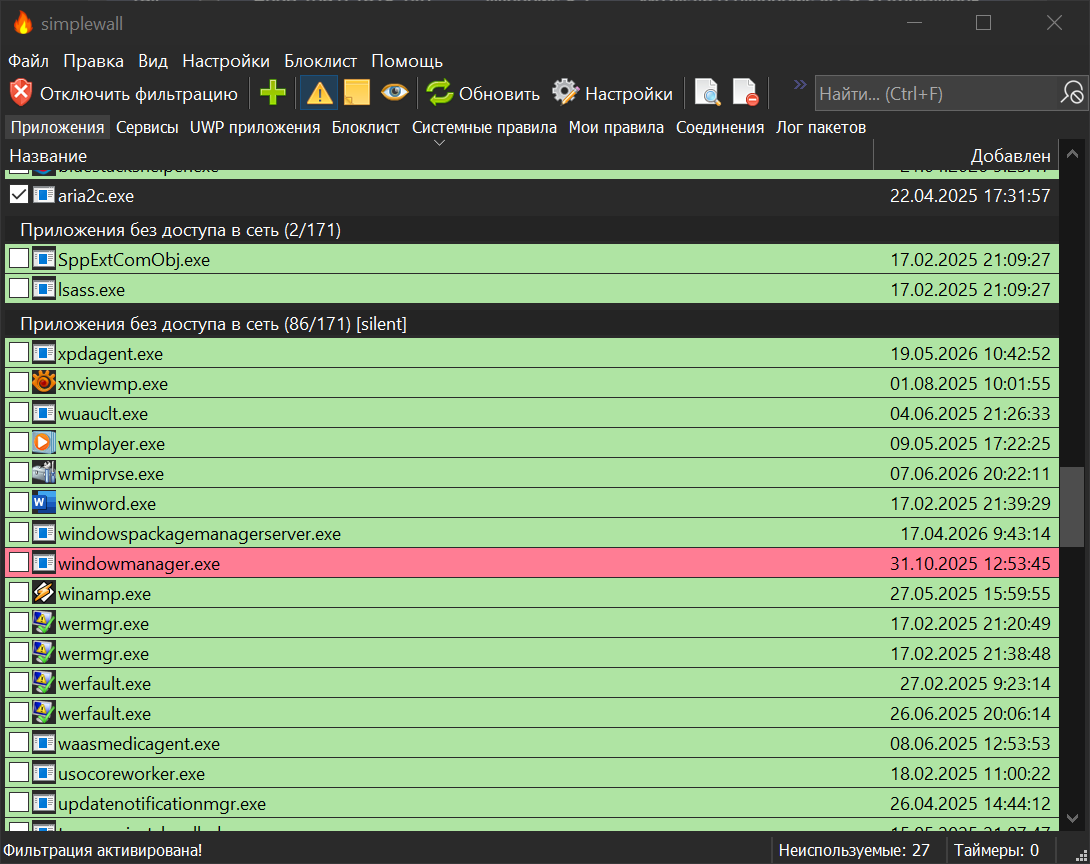Click the Обновить button label
This screenshot has width=1090, height=864.
tap(499, 93)
